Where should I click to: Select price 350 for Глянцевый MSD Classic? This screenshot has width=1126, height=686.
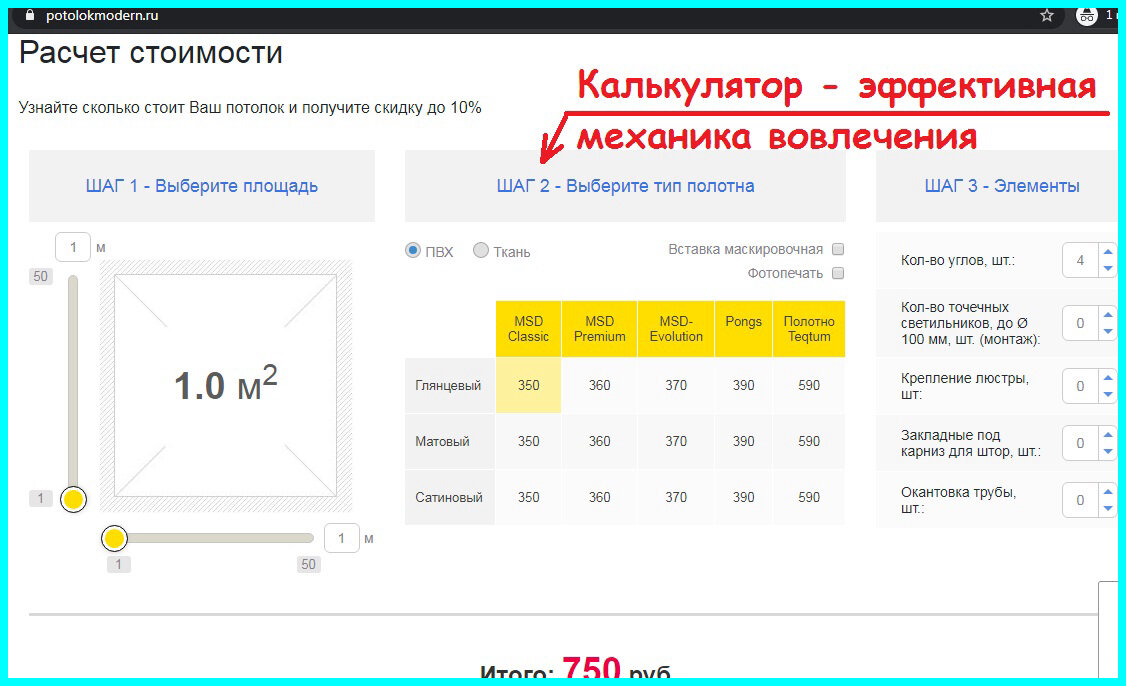click(x=528, y=385)
